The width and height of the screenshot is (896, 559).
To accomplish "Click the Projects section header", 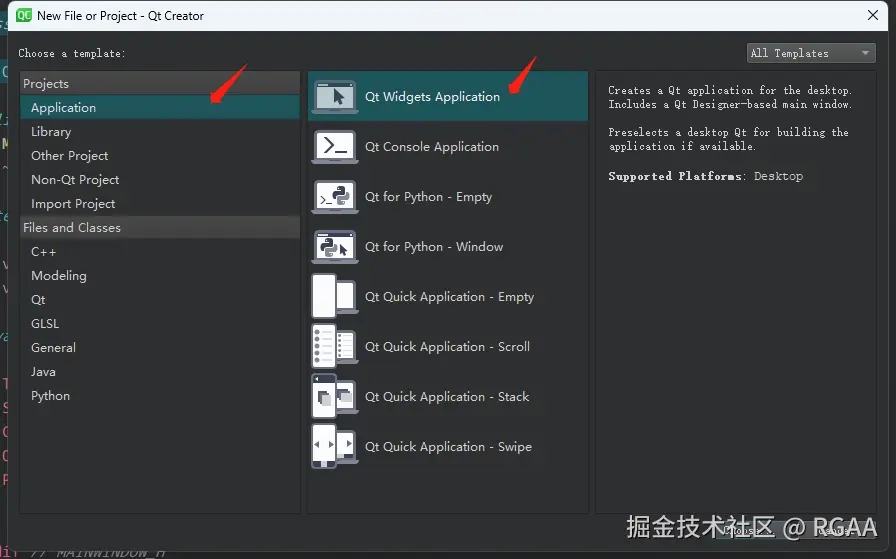I will click(x=160, y=83).
